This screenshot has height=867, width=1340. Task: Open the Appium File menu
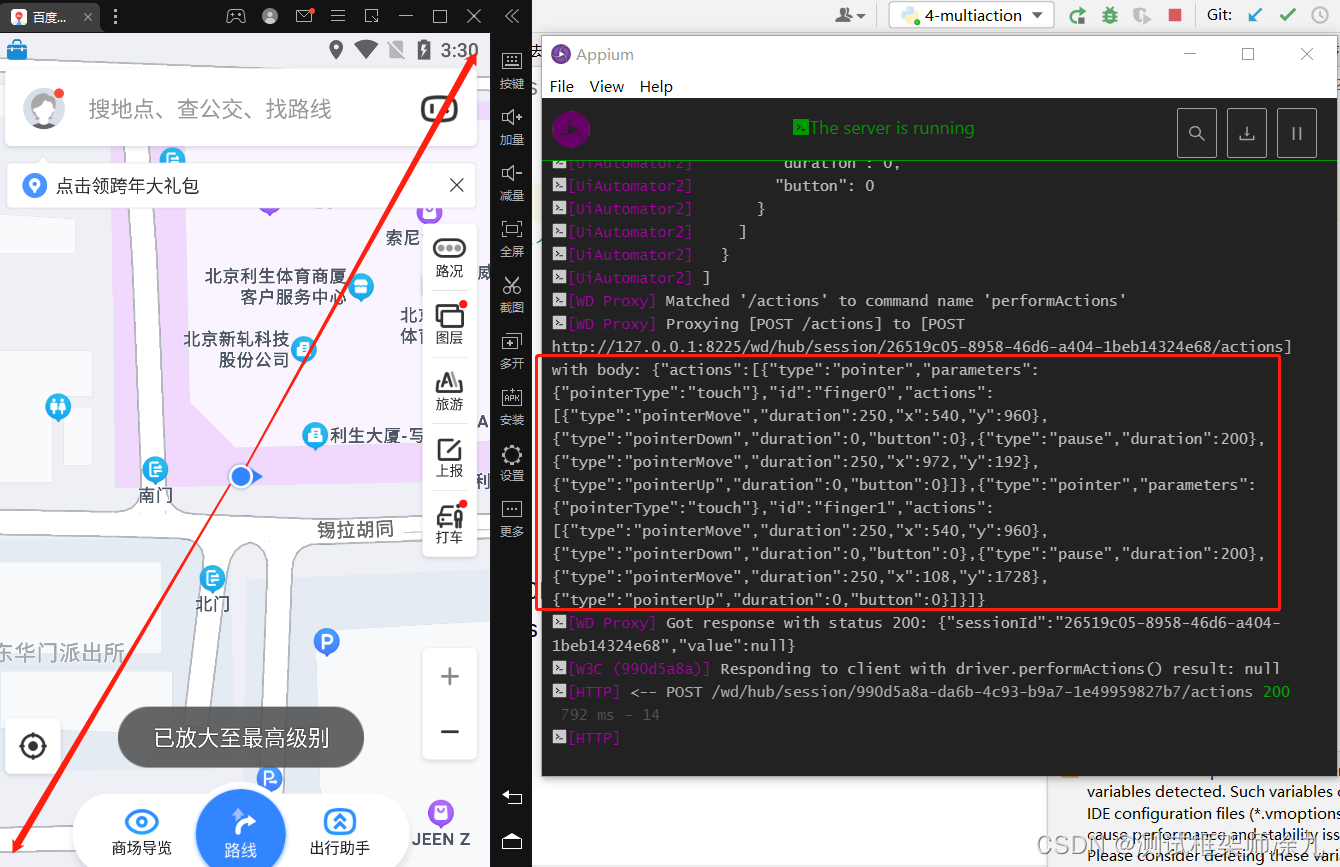click(x=562, y=87)
